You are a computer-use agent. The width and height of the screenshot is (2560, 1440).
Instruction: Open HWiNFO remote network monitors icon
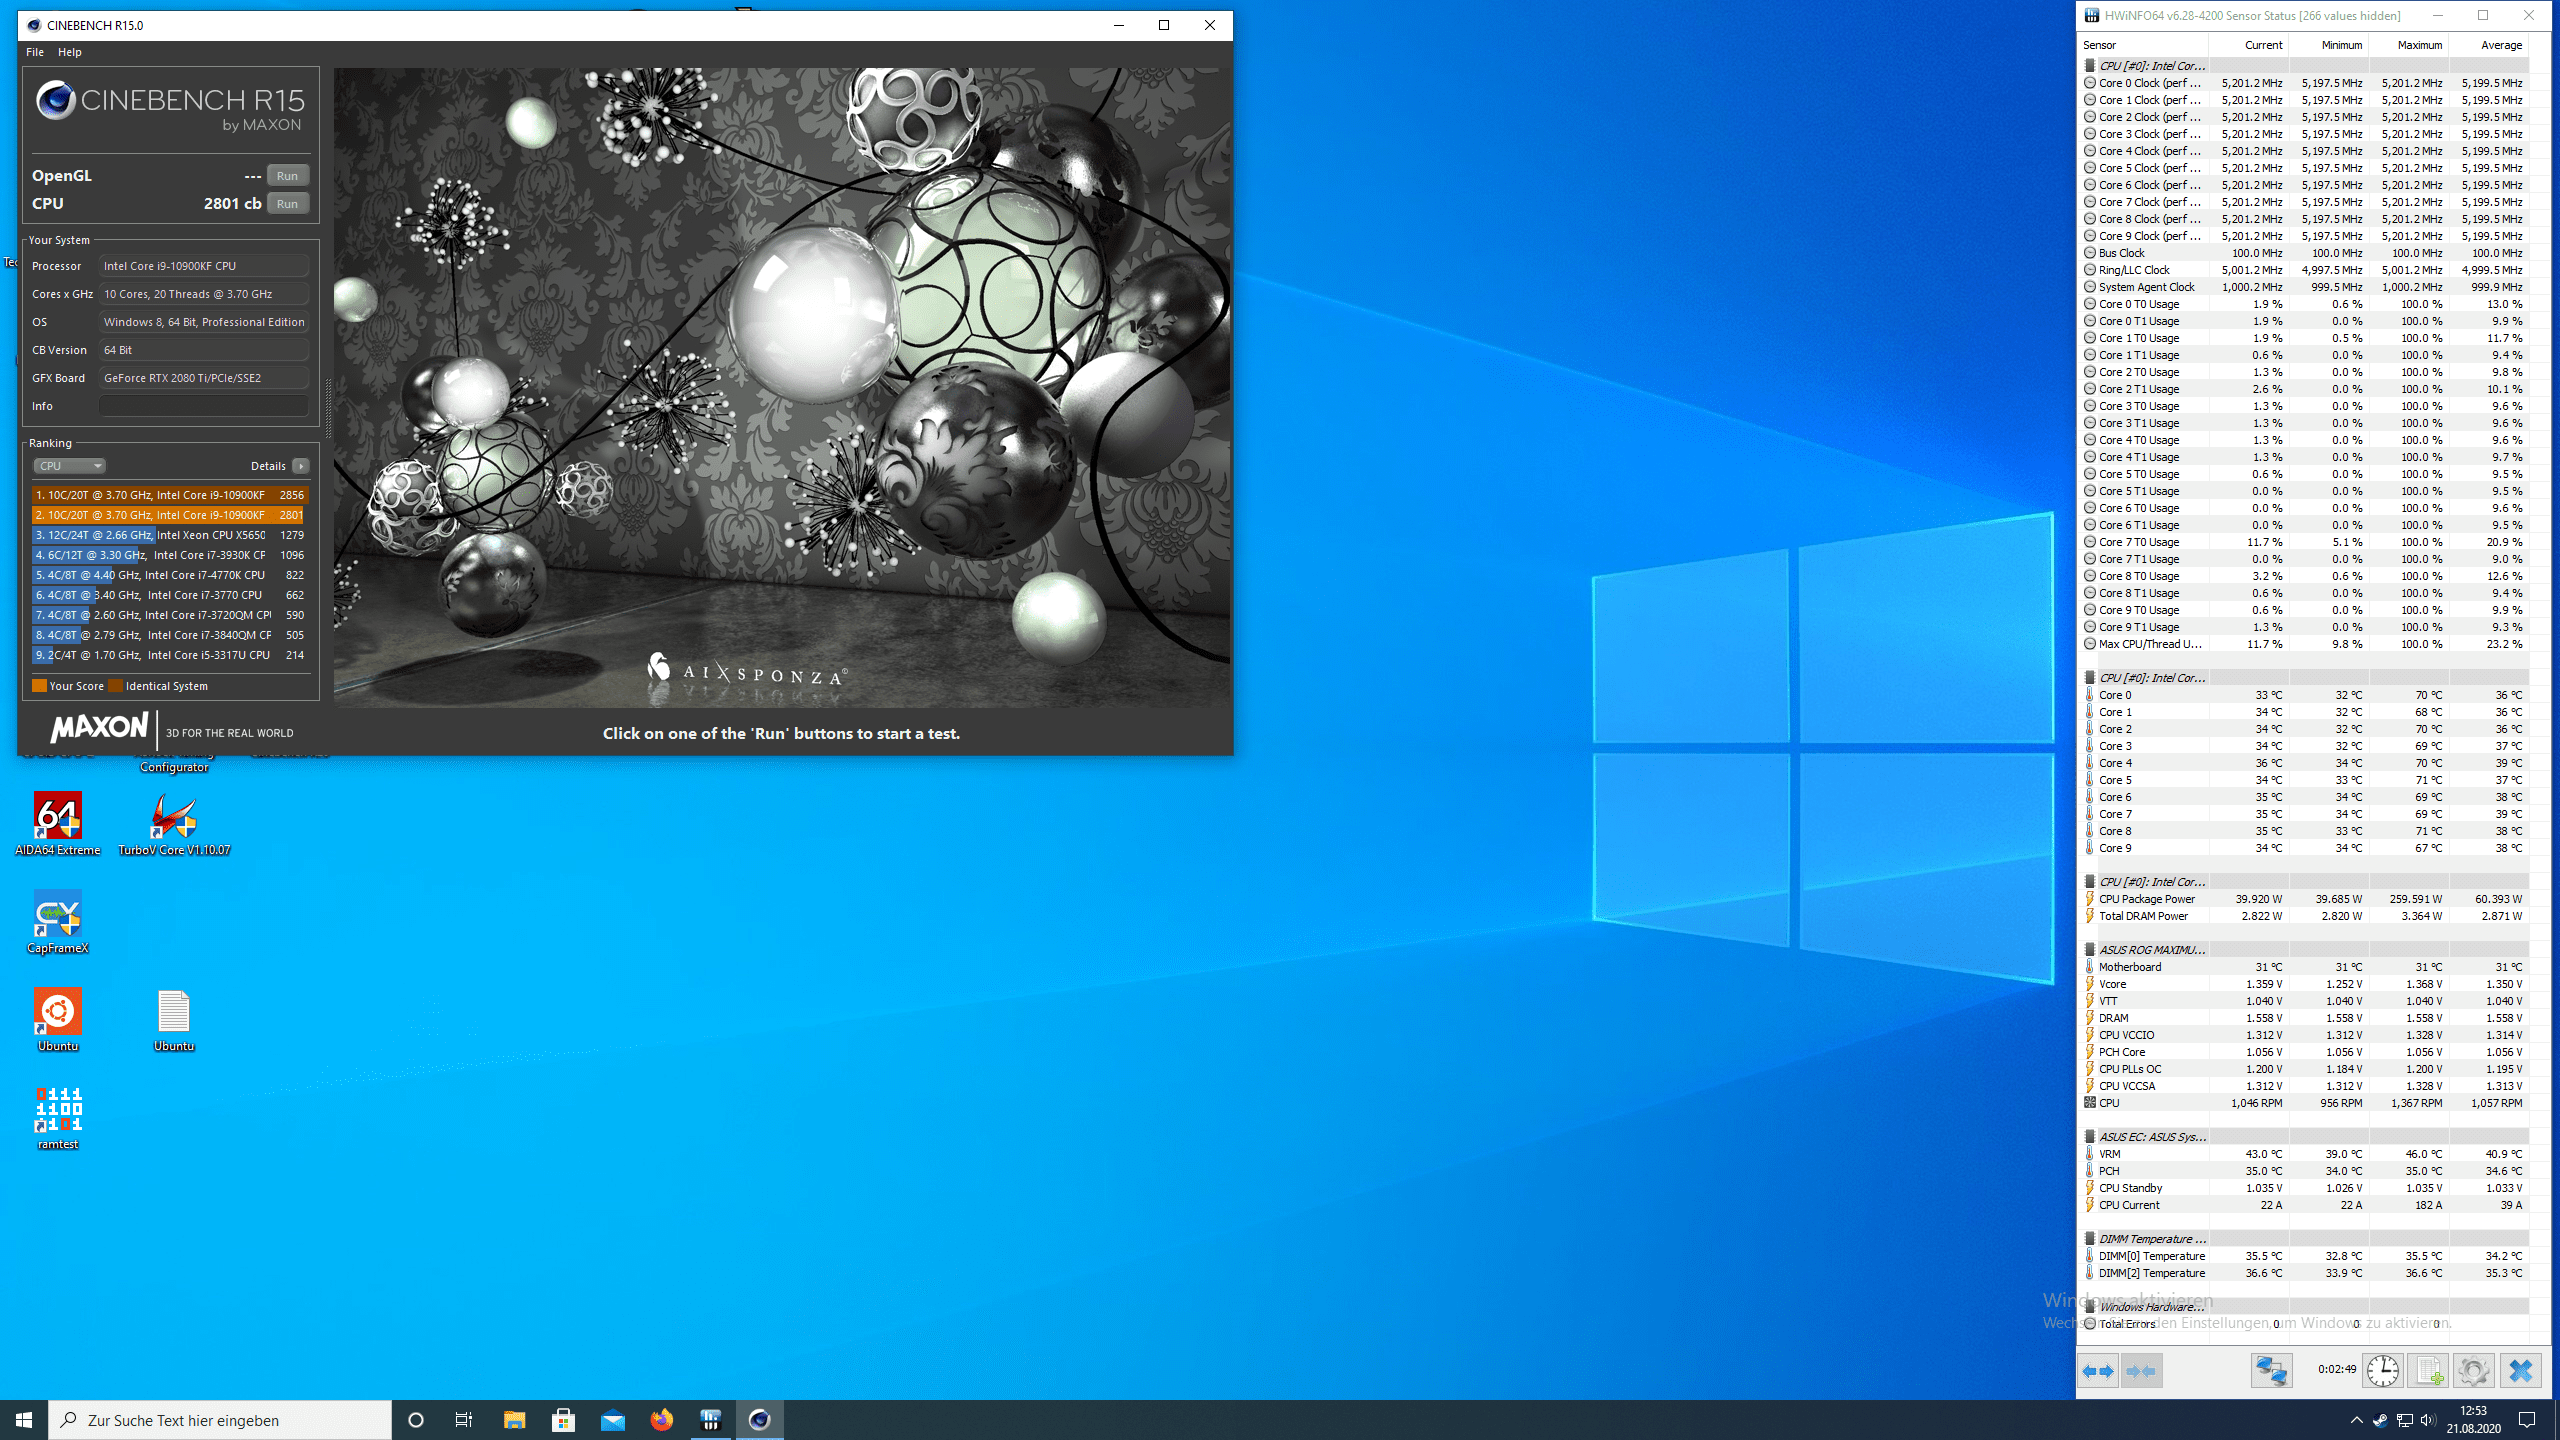2271,1370
